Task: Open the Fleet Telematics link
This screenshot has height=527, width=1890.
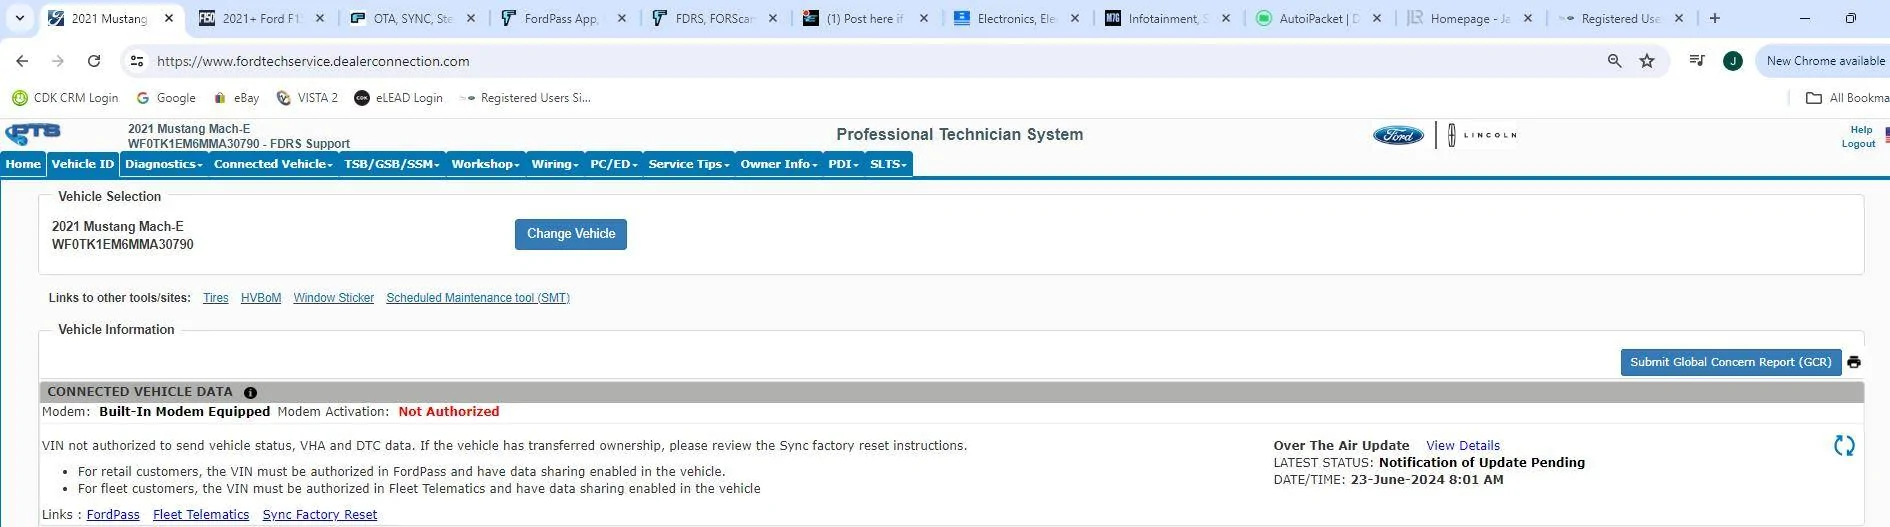Action: click(x=201, y=515)
